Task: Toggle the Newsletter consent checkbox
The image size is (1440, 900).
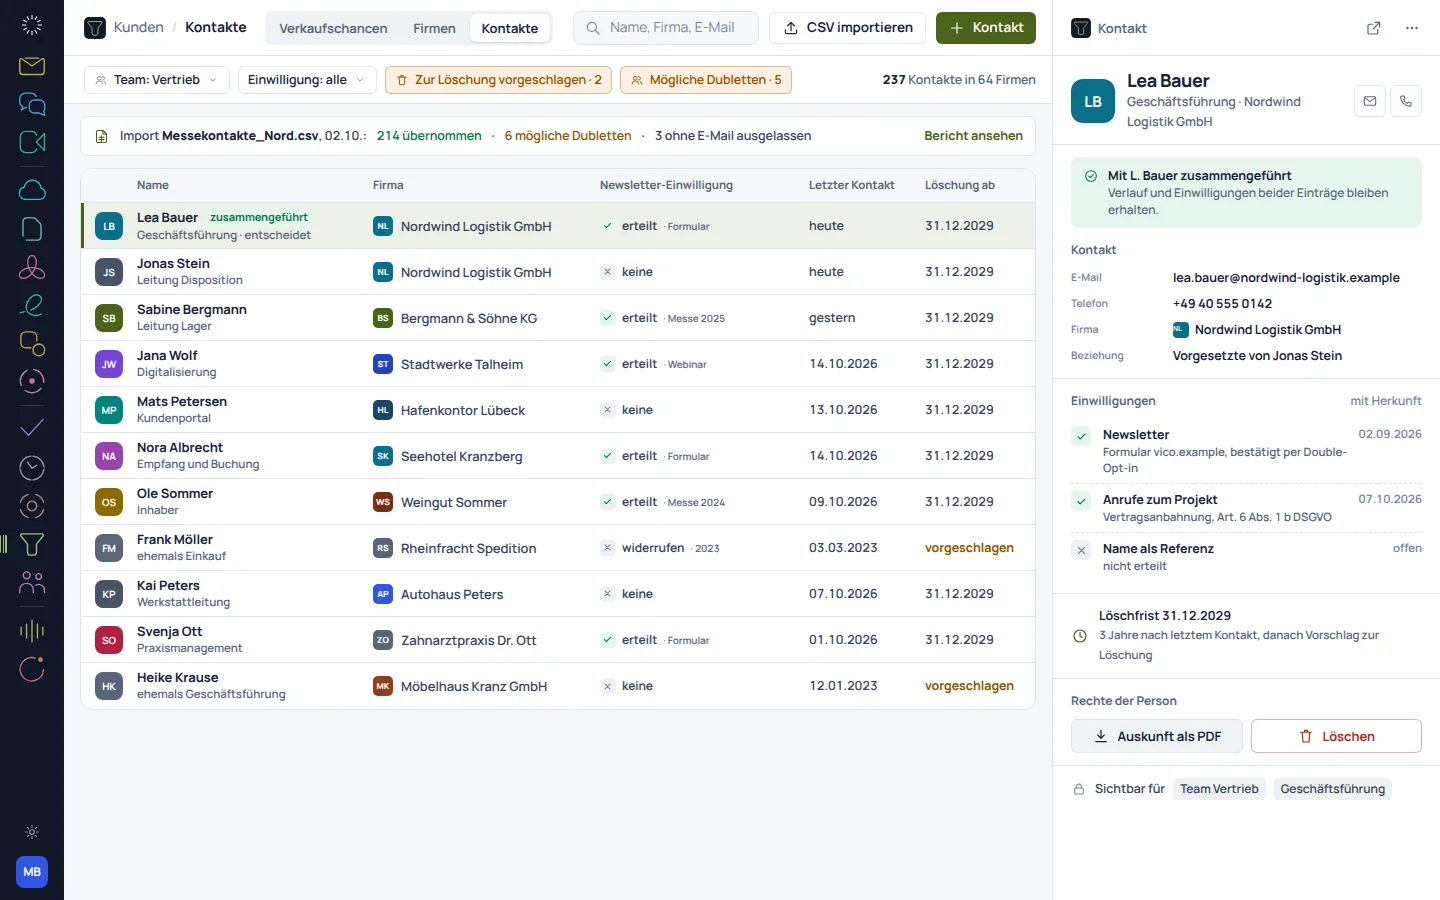Action: (x=1081, y=436)
